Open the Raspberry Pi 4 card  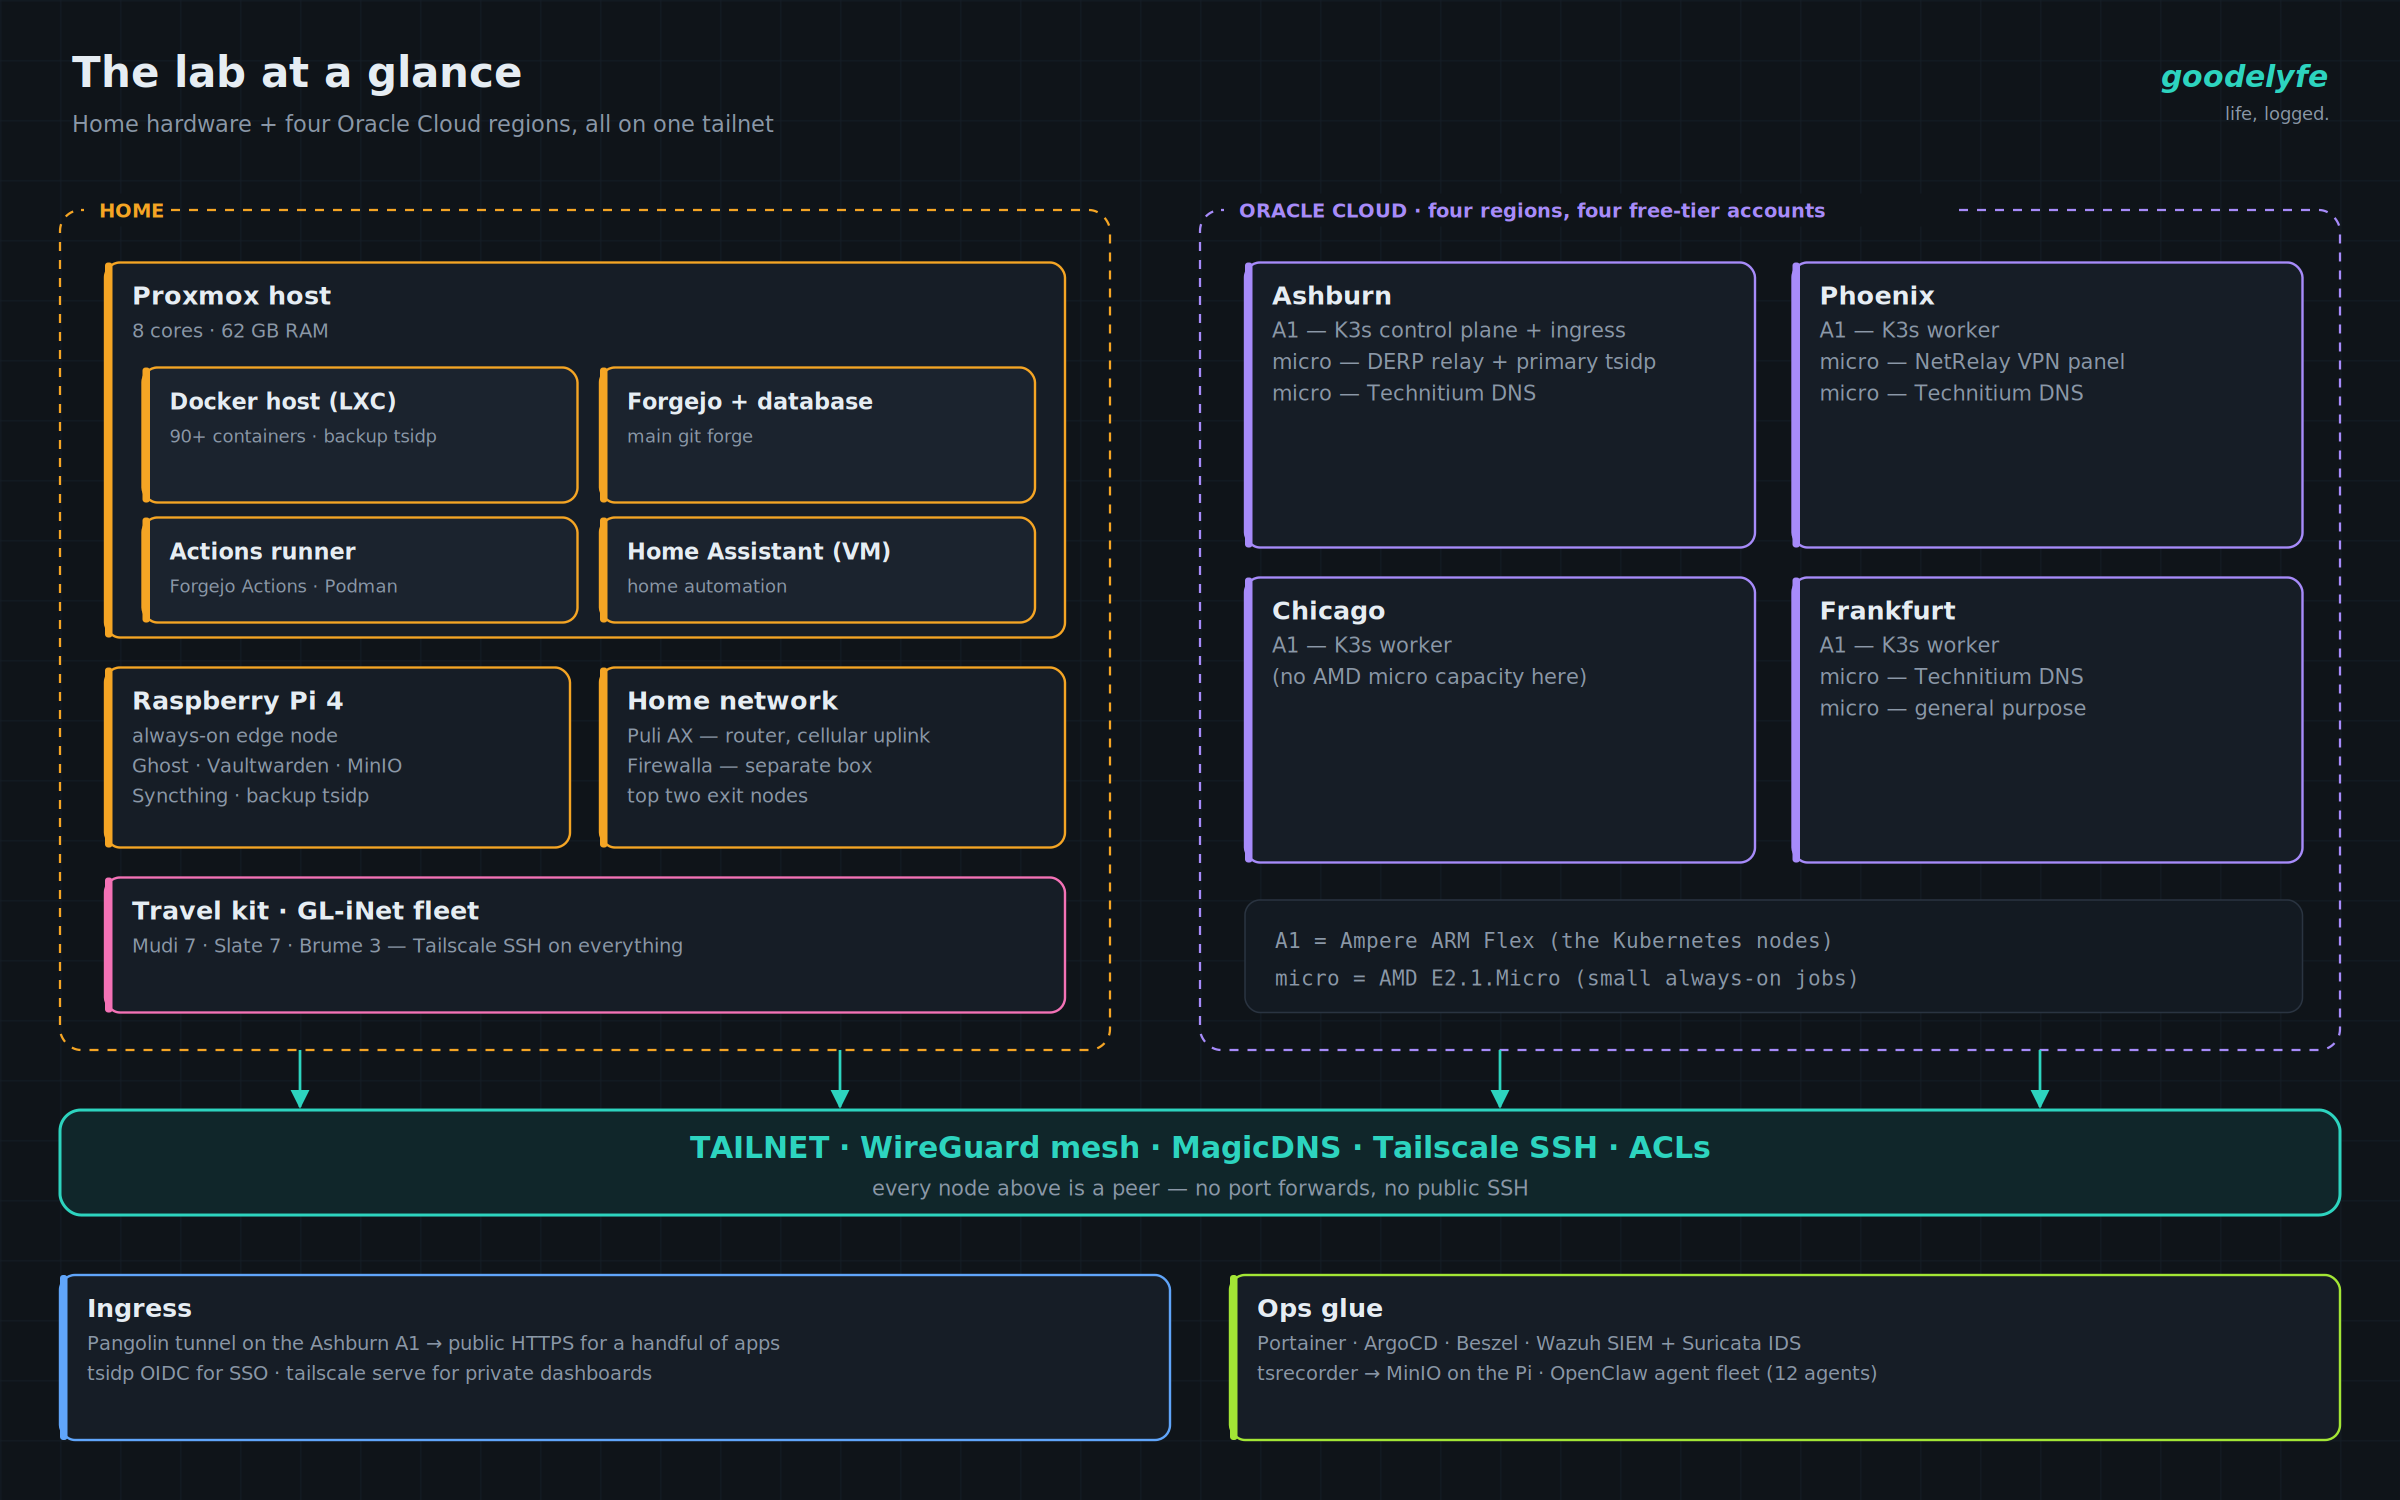337,757
